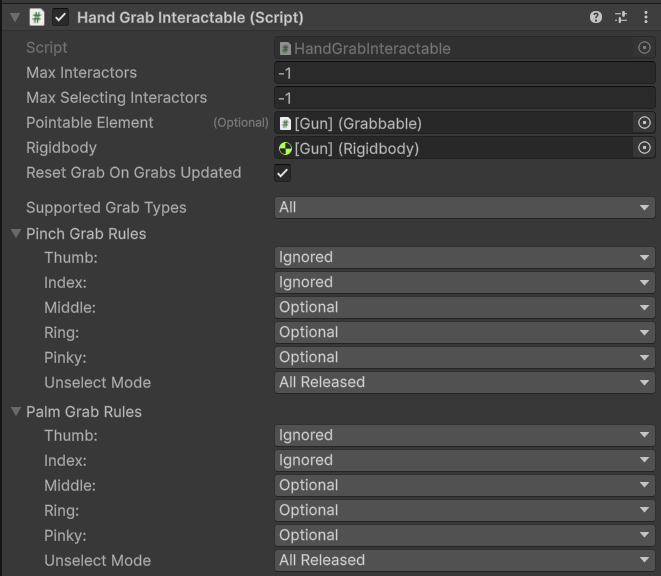Image resolution: width=661 pixels, height=576 pixels.
Task: Open the component three-dot context menu
Action: pos(645,17)
